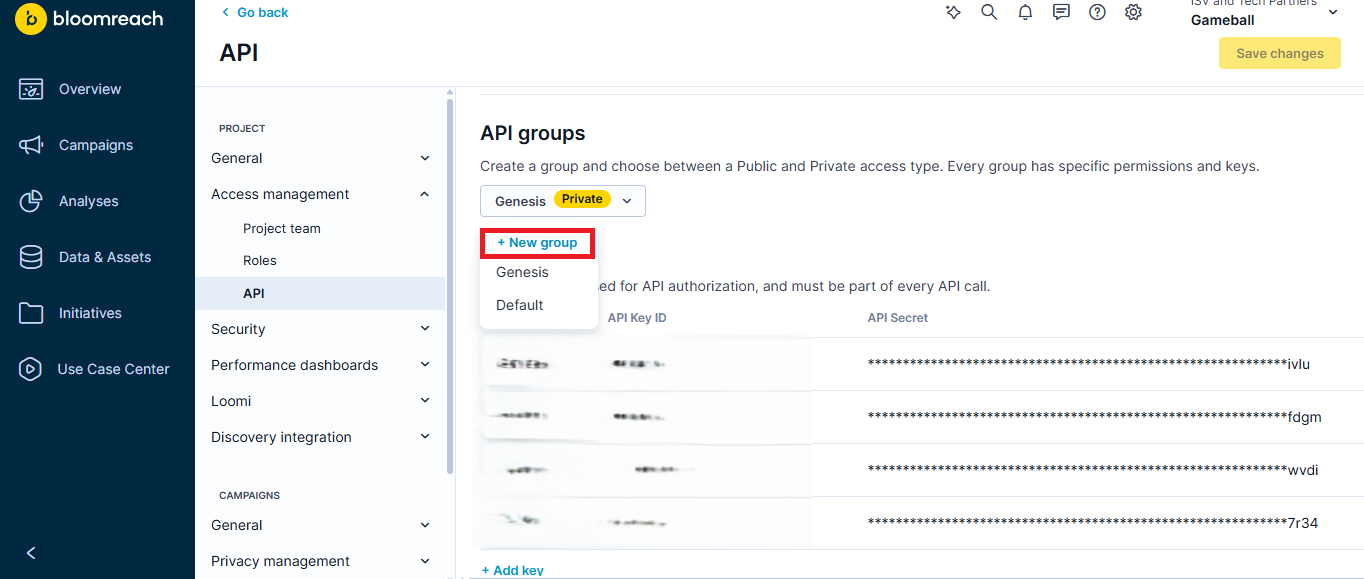Image resolution: width=1364 pixels, height=579 pixels.
Task: Create a New group
Action: pyautogui.click(x=537, y=242)
